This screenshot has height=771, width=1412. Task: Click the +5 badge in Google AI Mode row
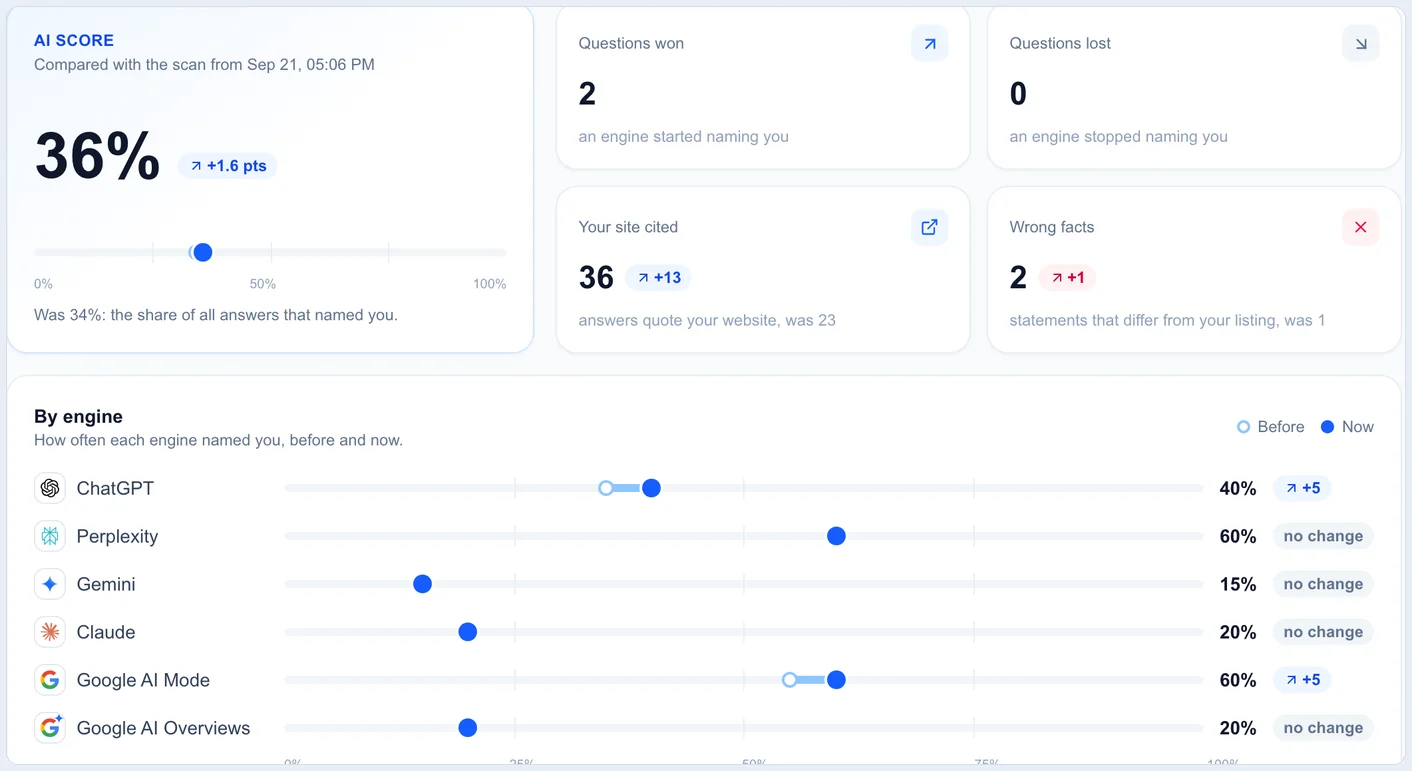[1302, 680]
